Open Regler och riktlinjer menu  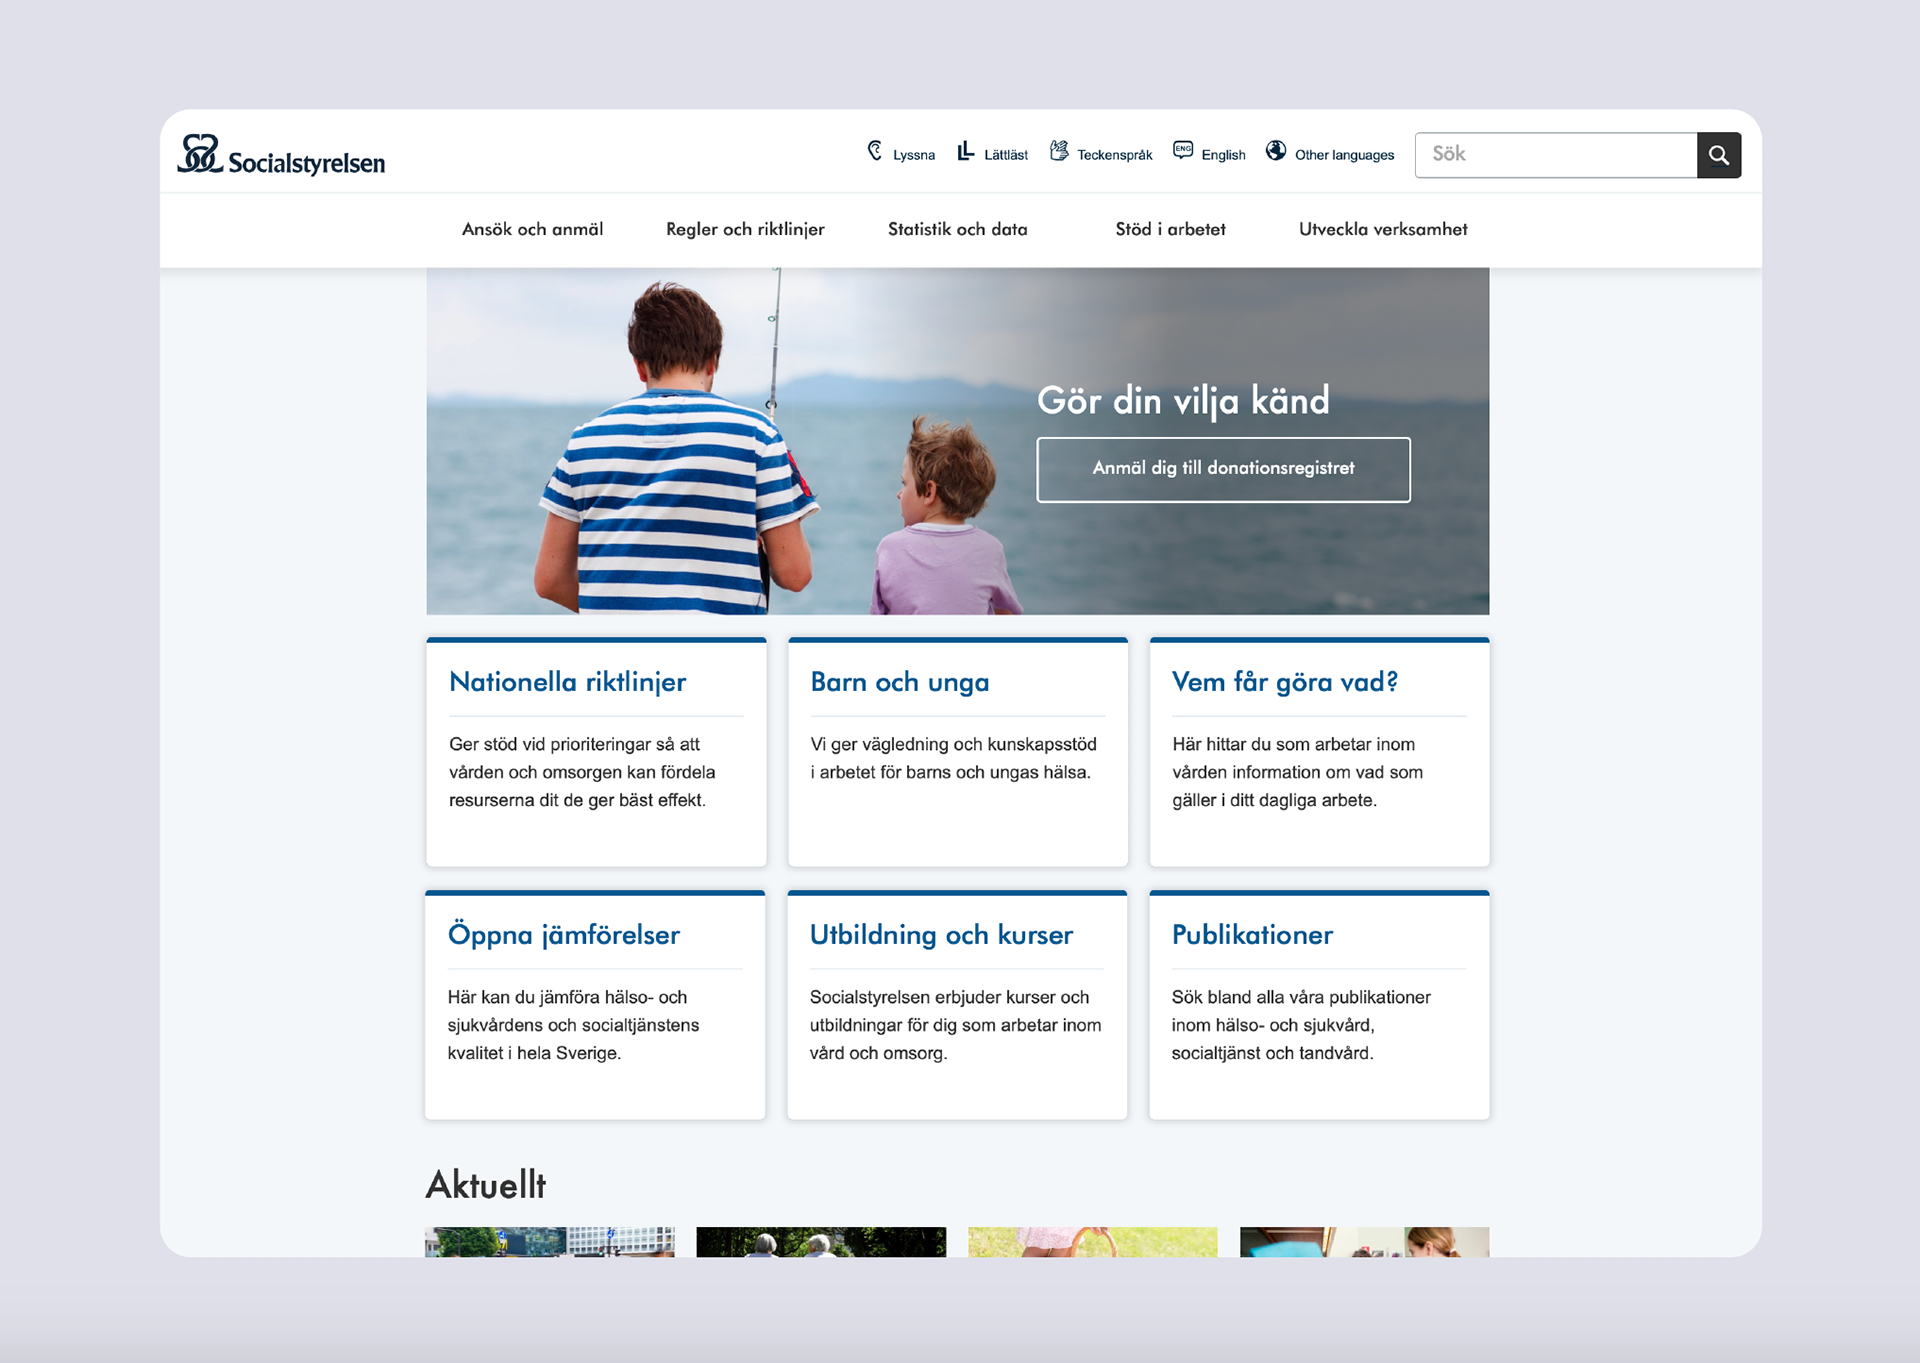745,229
